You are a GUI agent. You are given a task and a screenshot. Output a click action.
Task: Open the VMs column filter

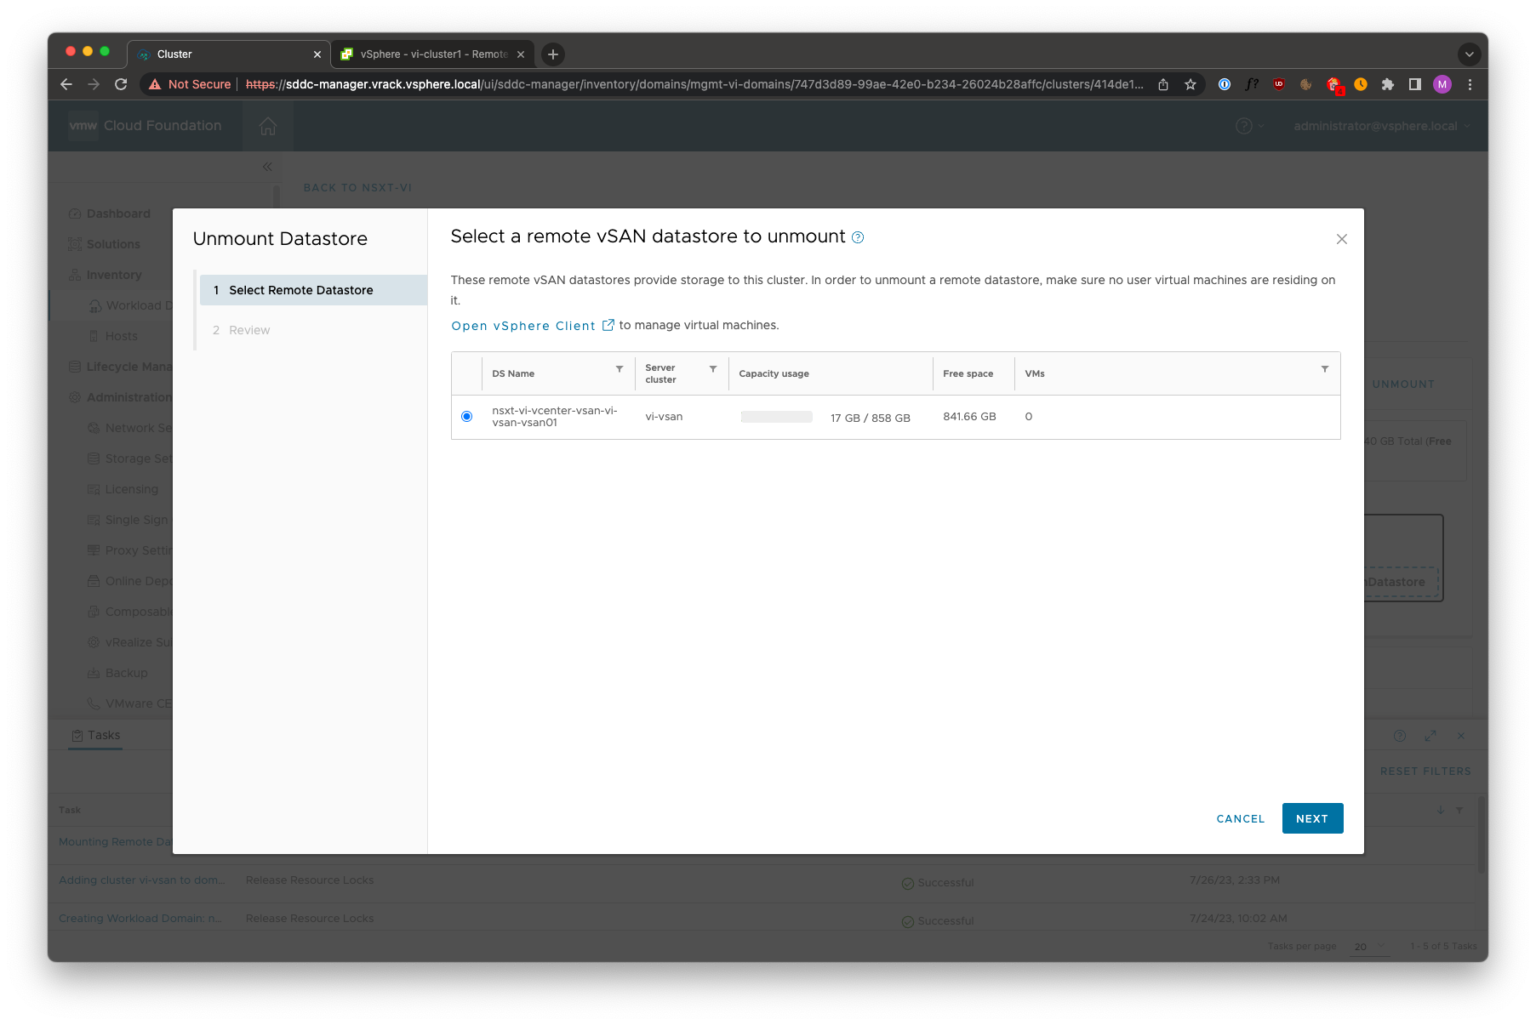tap(1324, 368)
